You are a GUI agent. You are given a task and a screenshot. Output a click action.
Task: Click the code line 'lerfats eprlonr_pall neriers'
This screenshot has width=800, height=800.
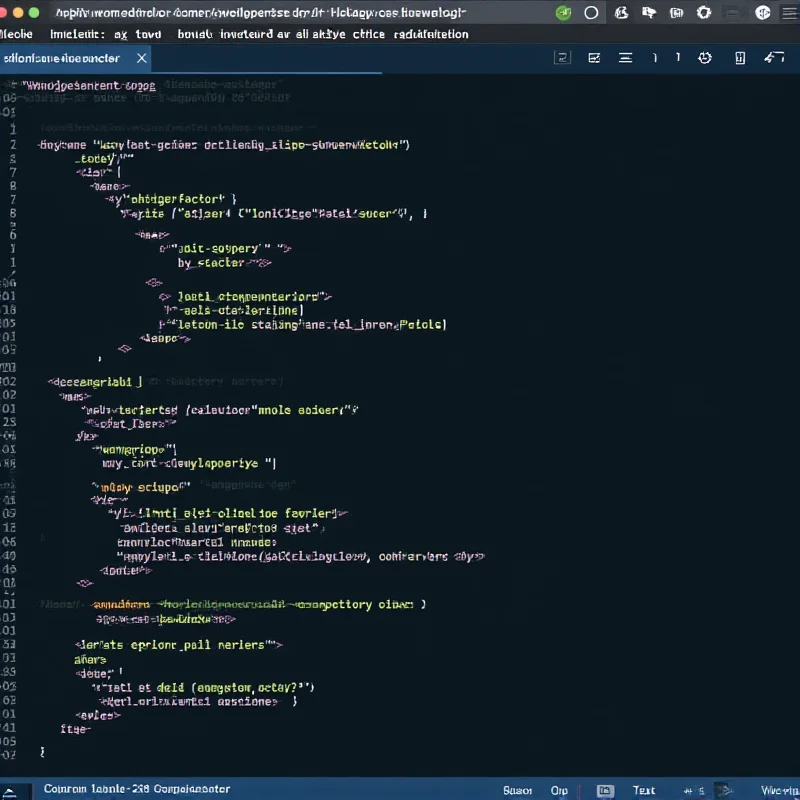click(x=179, y=645)
